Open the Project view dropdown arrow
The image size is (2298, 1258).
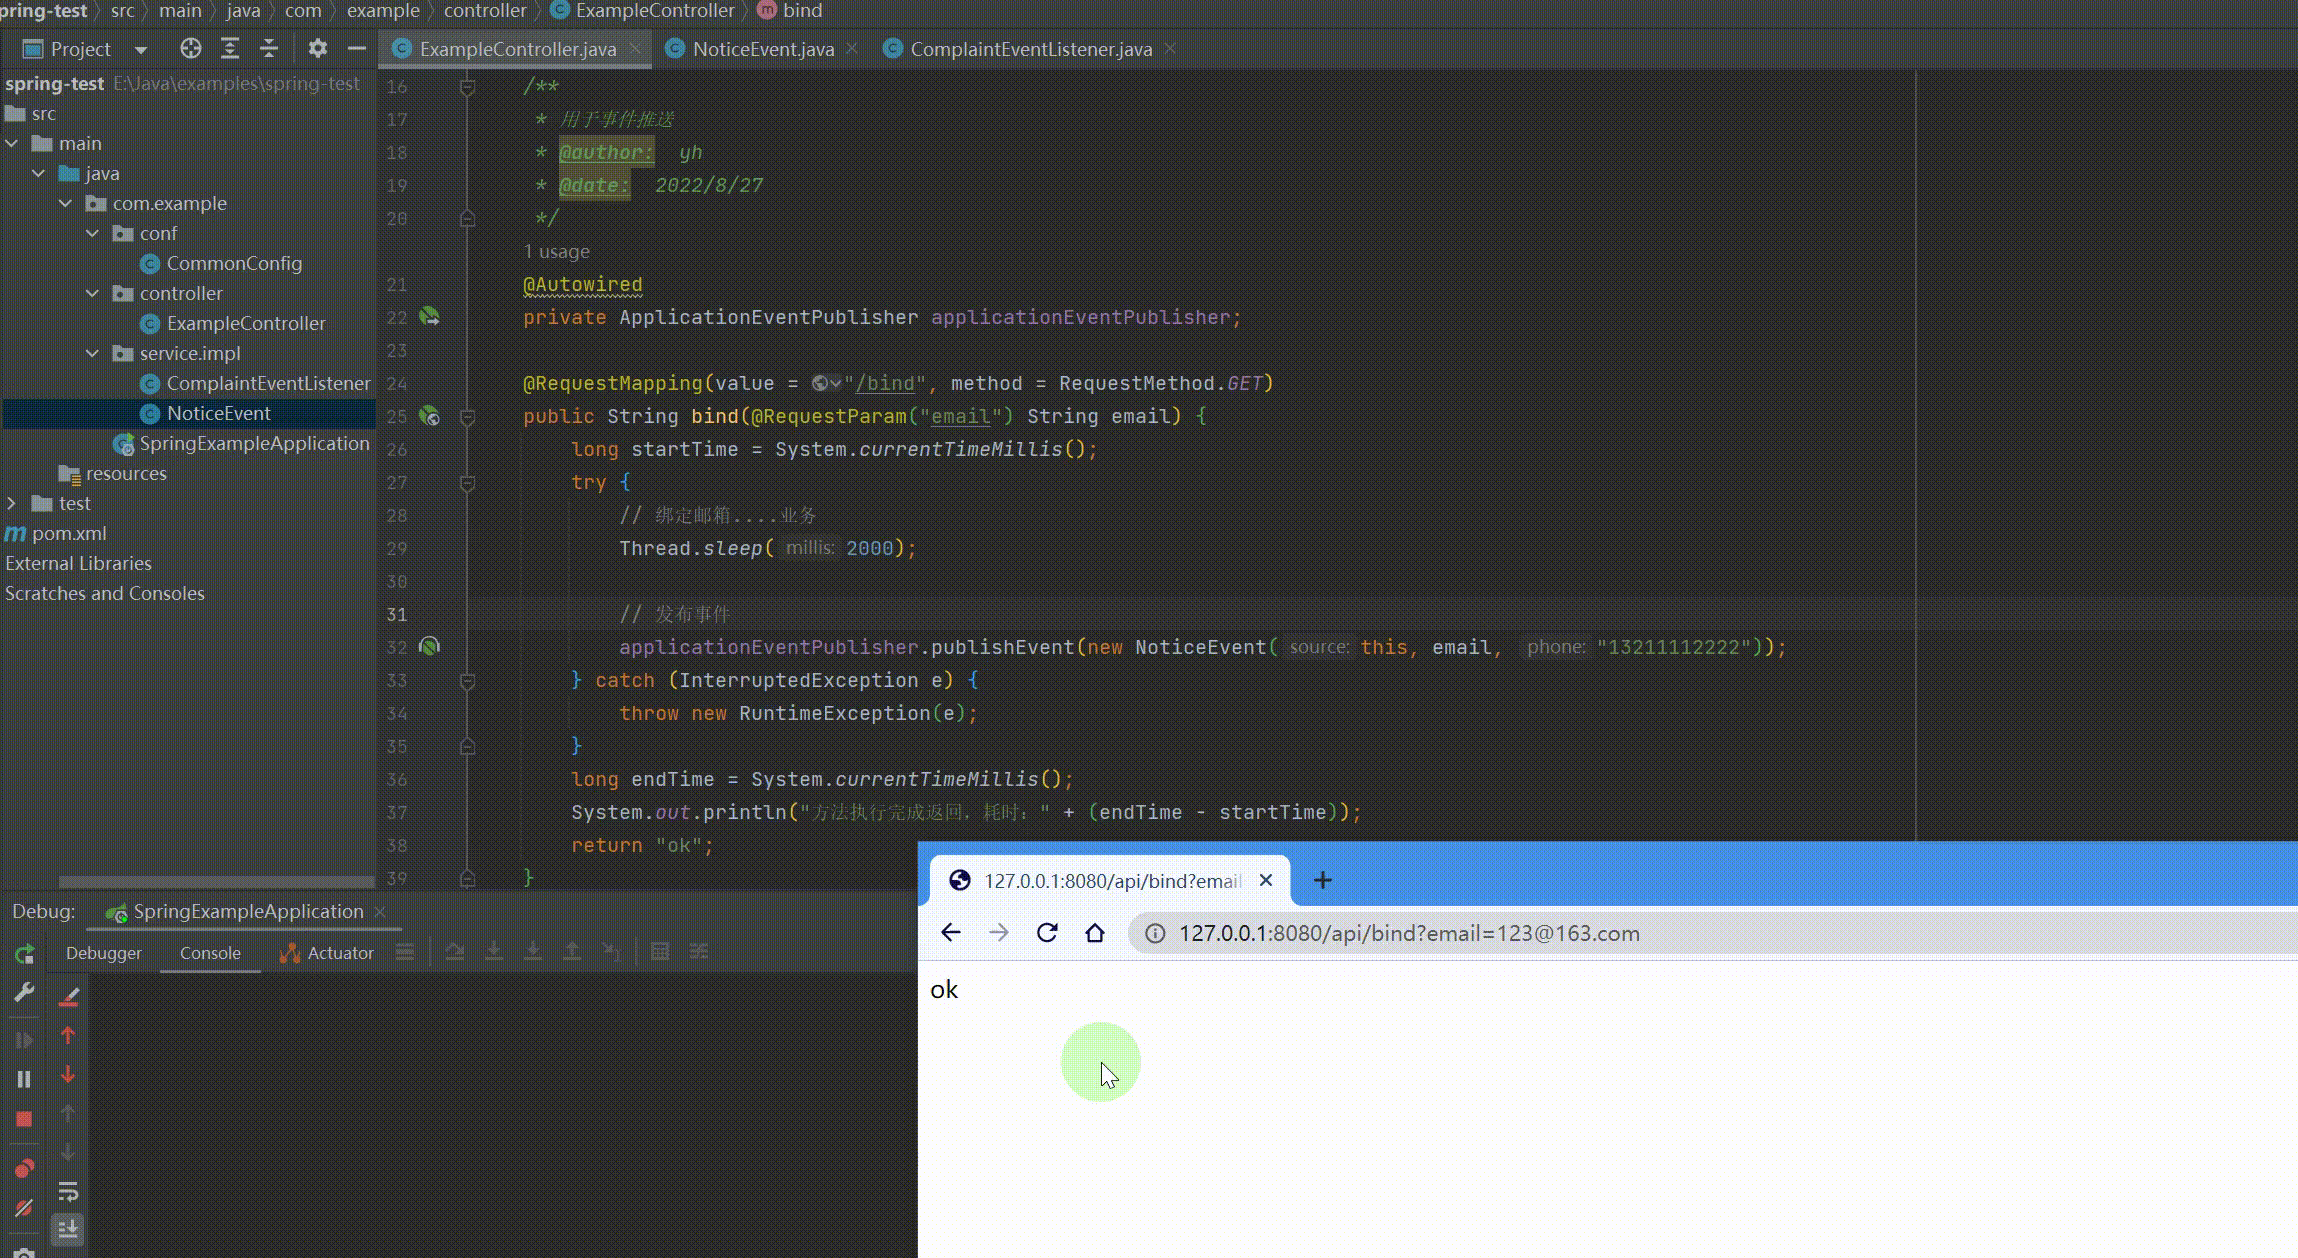tap(140, 49)
